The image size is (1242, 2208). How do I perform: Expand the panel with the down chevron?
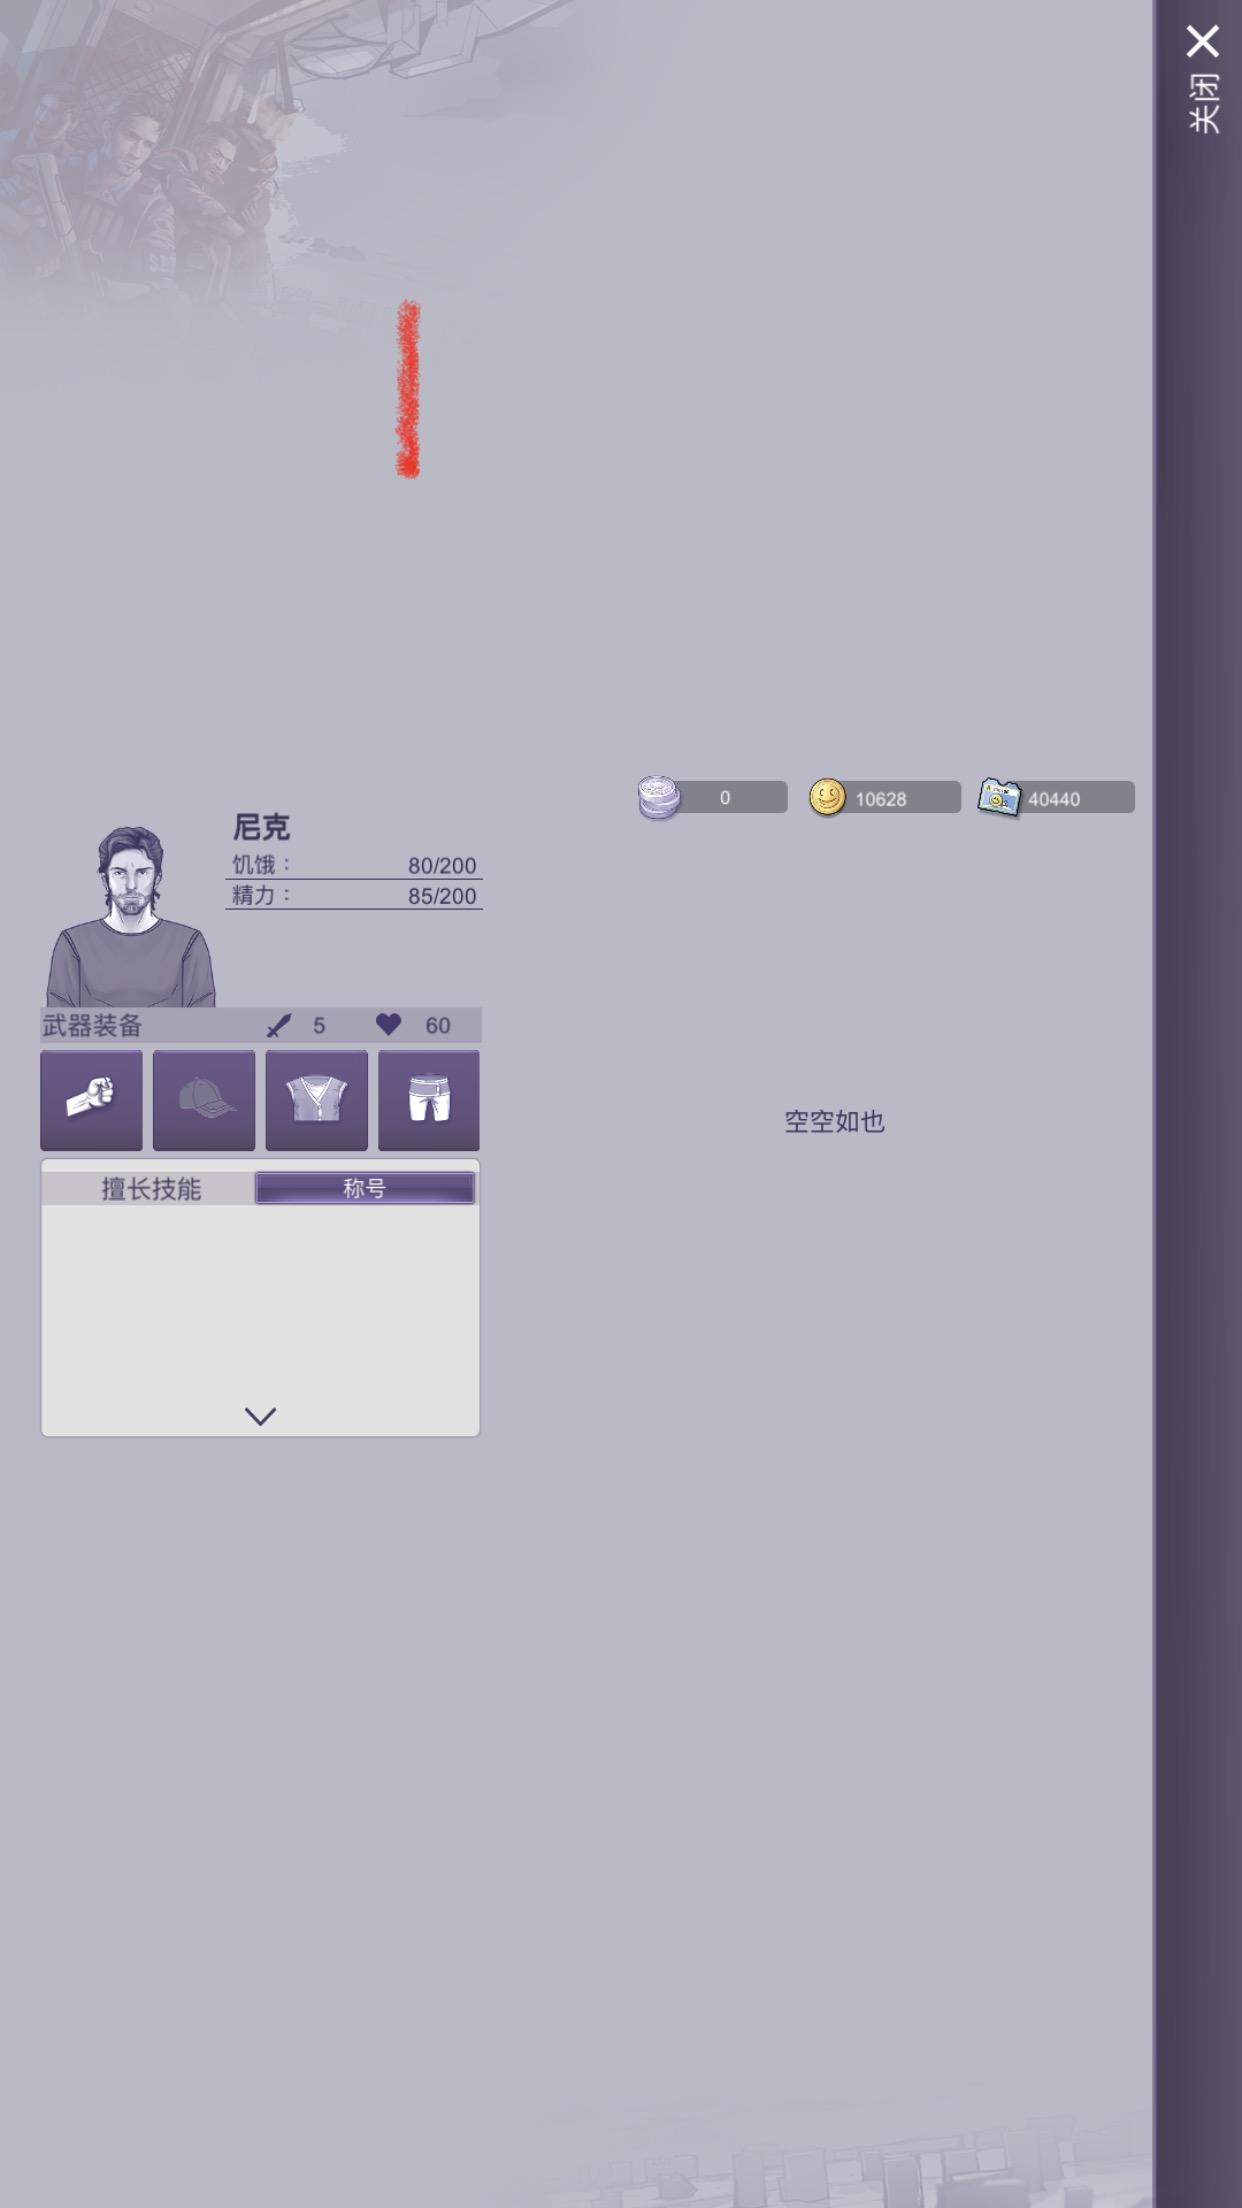260,1416
